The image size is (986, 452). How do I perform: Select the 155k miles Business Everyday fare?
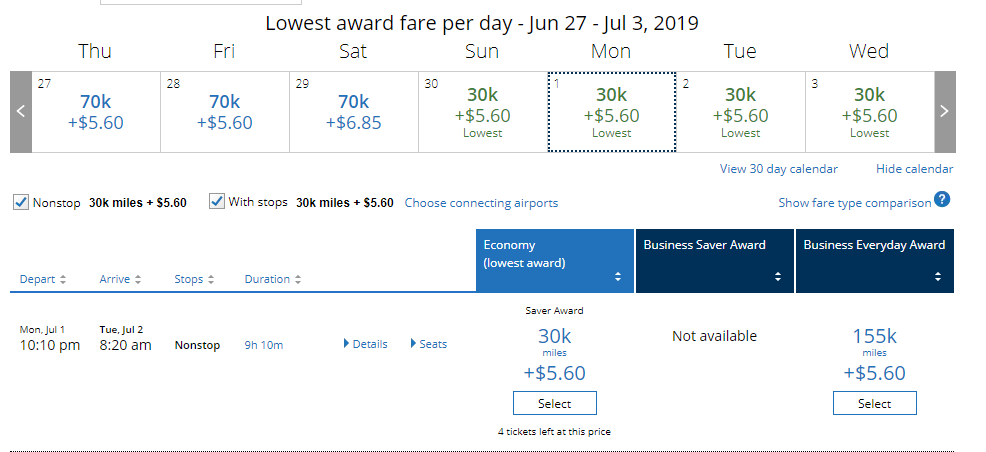point(874,404)
